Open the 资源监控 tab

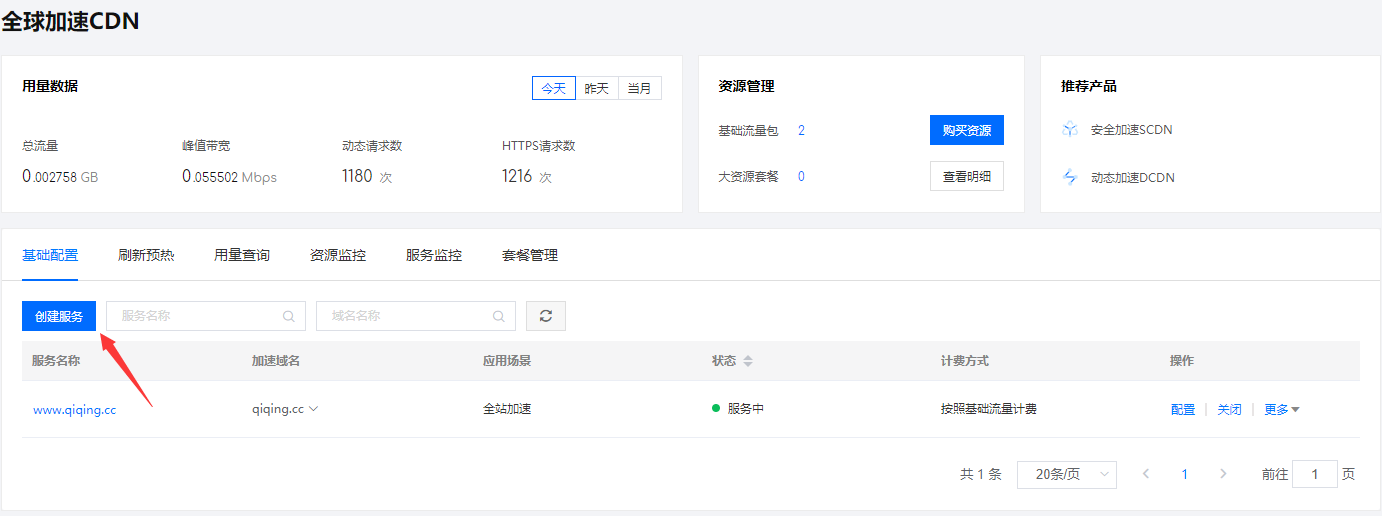coord(338,255)
